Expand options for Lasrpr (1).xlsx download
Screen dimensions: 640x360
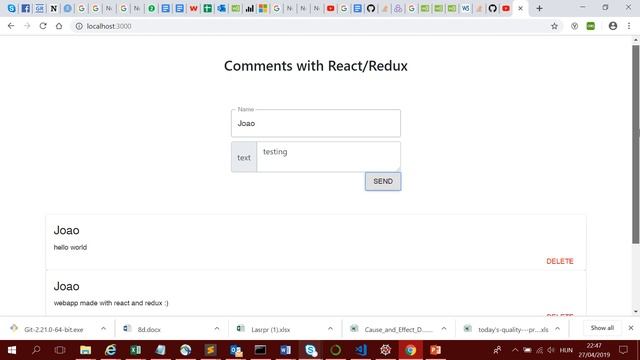[330, 329]
